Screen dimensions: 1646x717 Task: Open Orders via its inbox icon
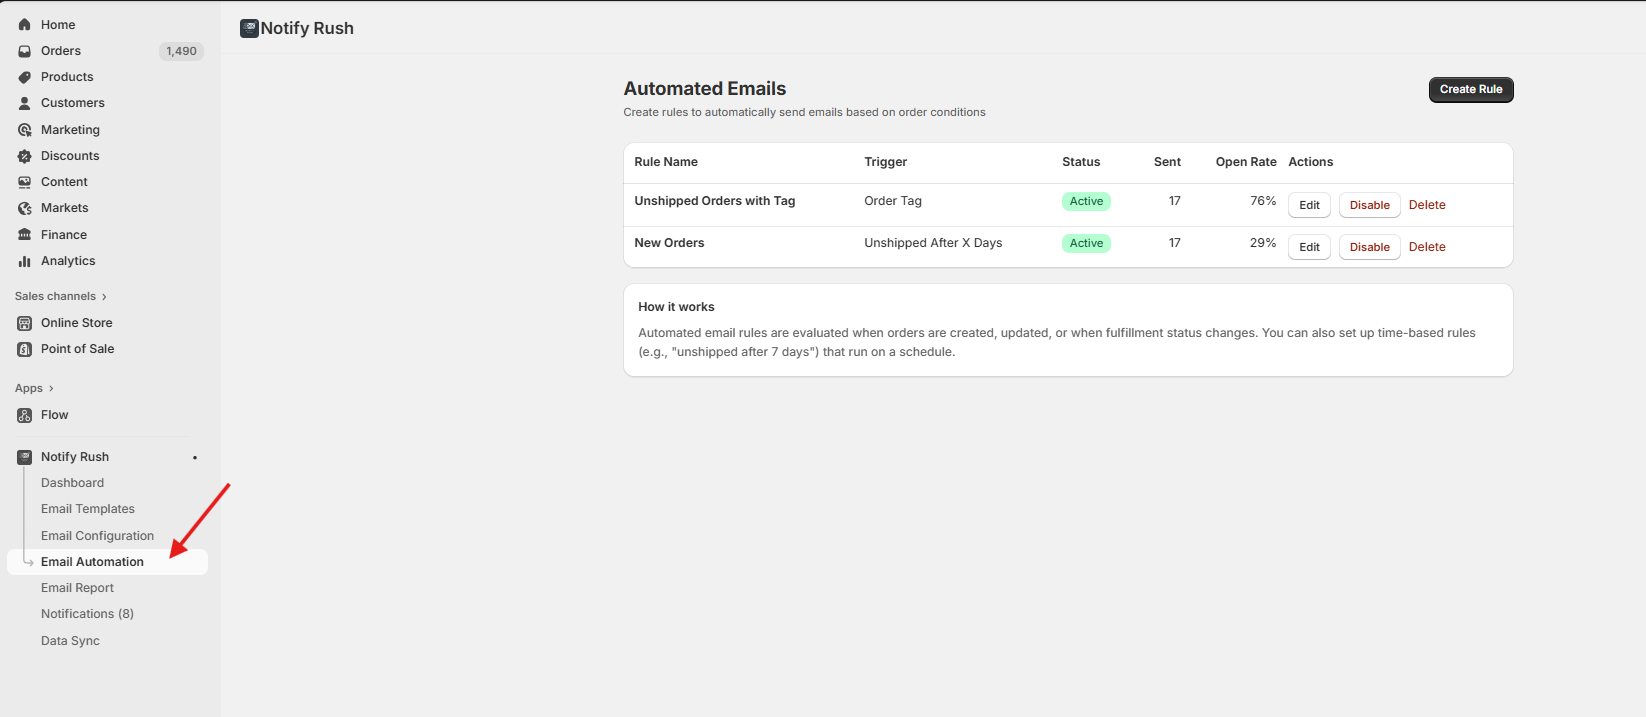click(25, 51)
